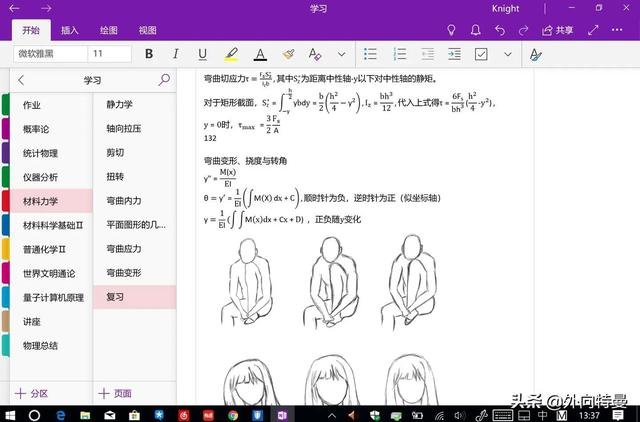The image size is (640, 422).
Task: Click the forward arrow in title bar
Action: 46,9
